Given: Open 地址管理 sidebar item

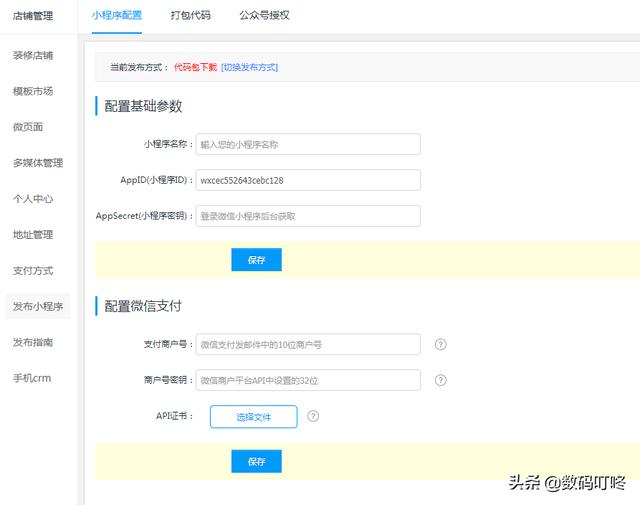Looking at the screenshot, I should (33, 235).
